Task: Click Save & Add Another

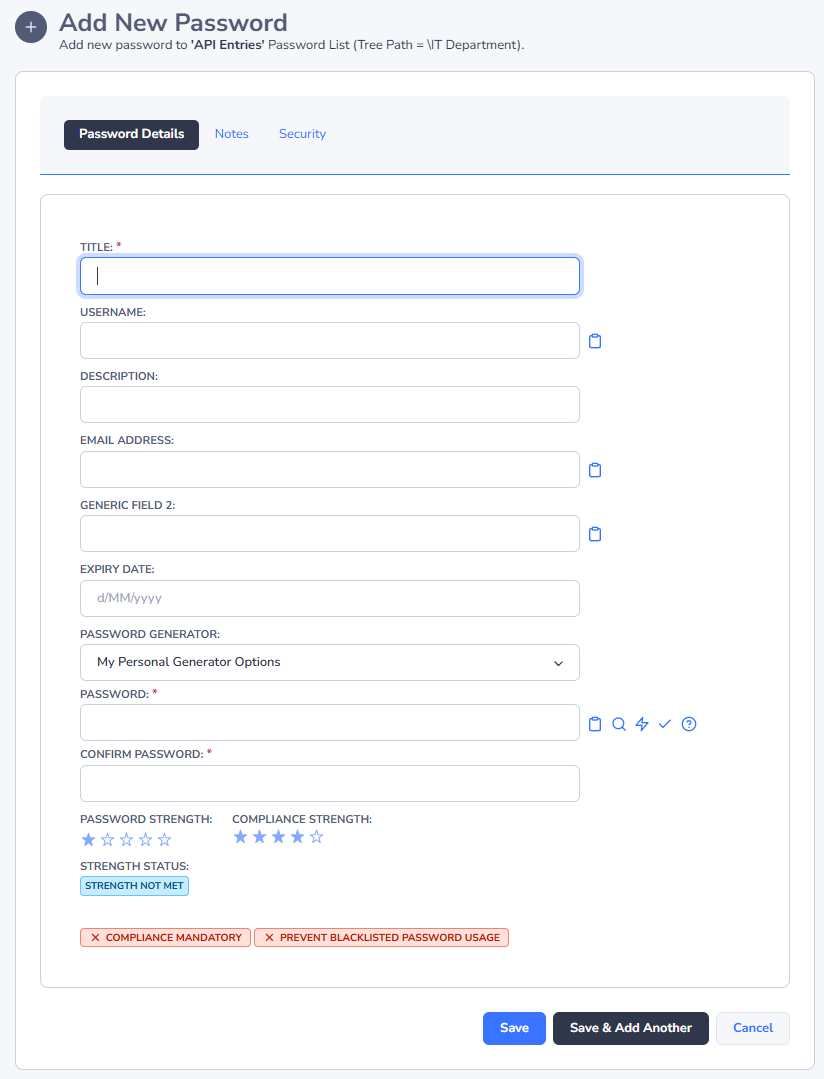Action: click(630, 1028)
